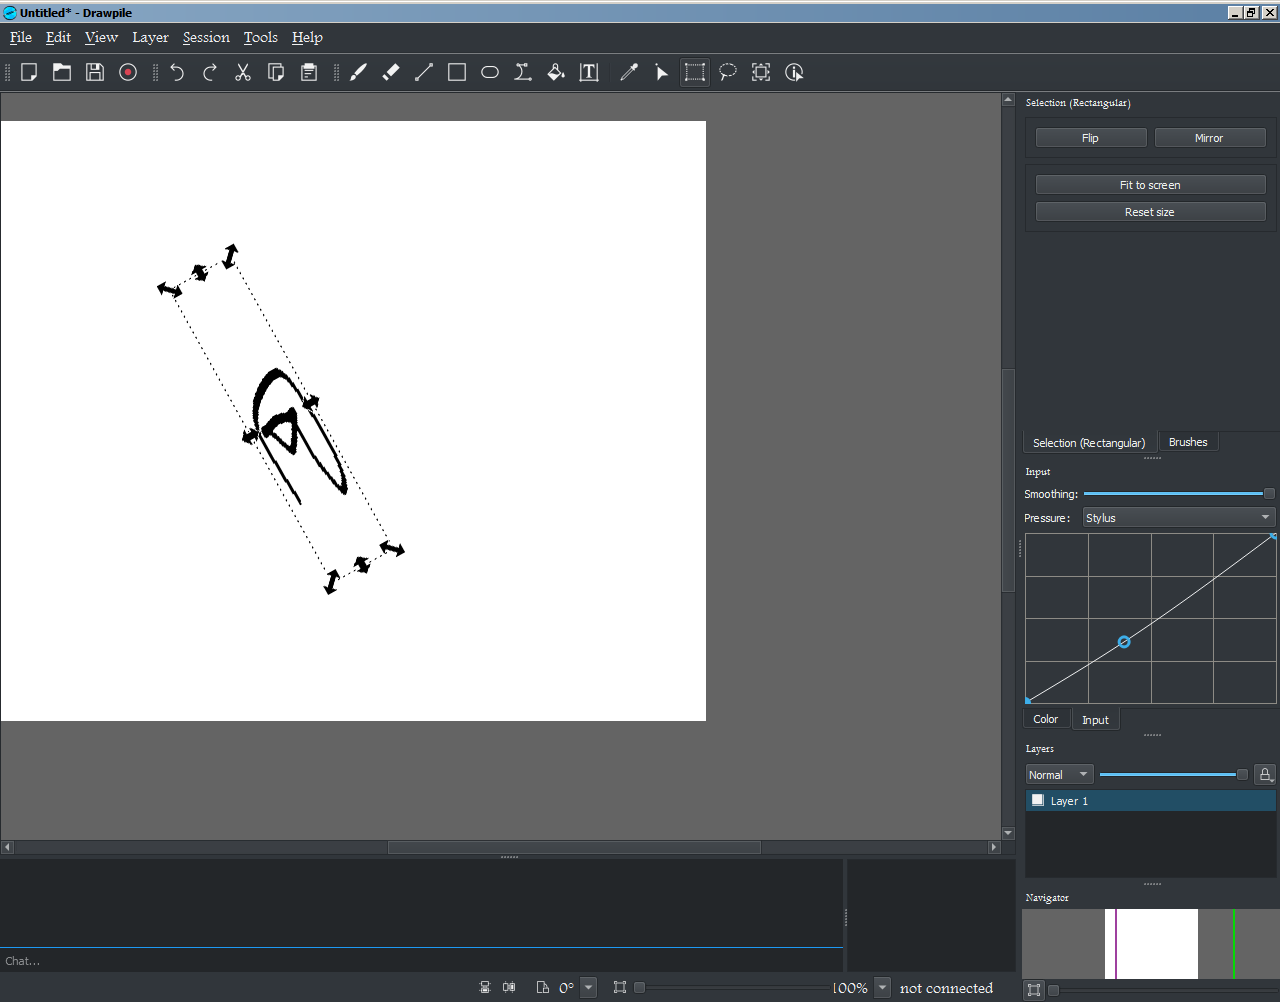Select the Bezier curve tool

[523, 72]
